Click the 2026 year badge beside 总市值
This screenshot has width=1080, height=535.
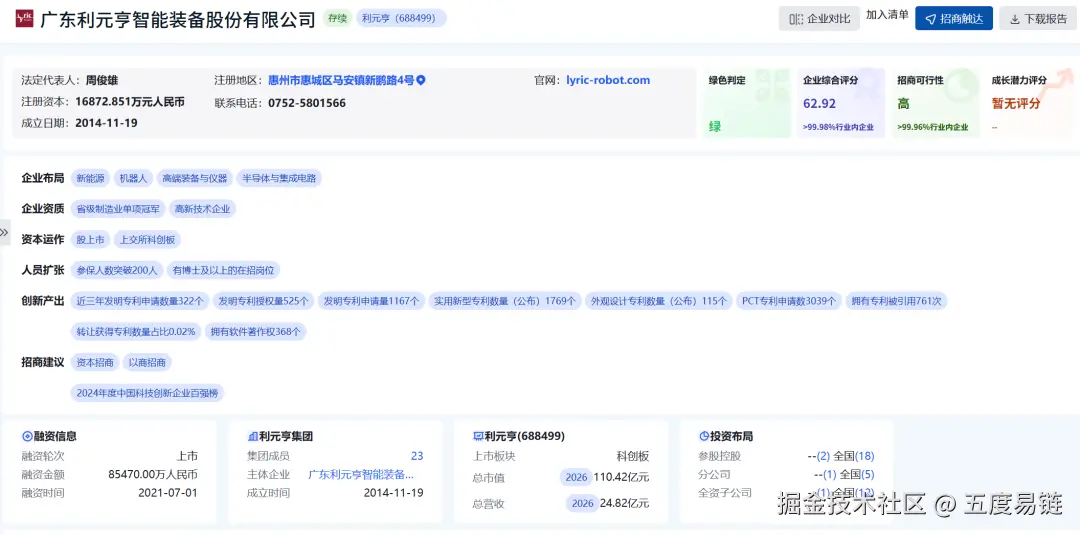point(576,476)
